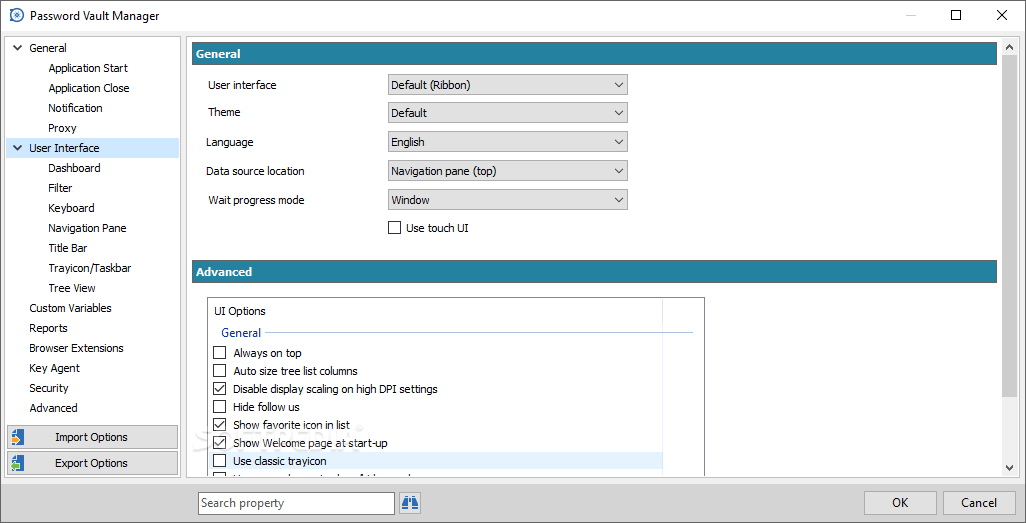Check the Always on top option

click(x=220, y=353)
